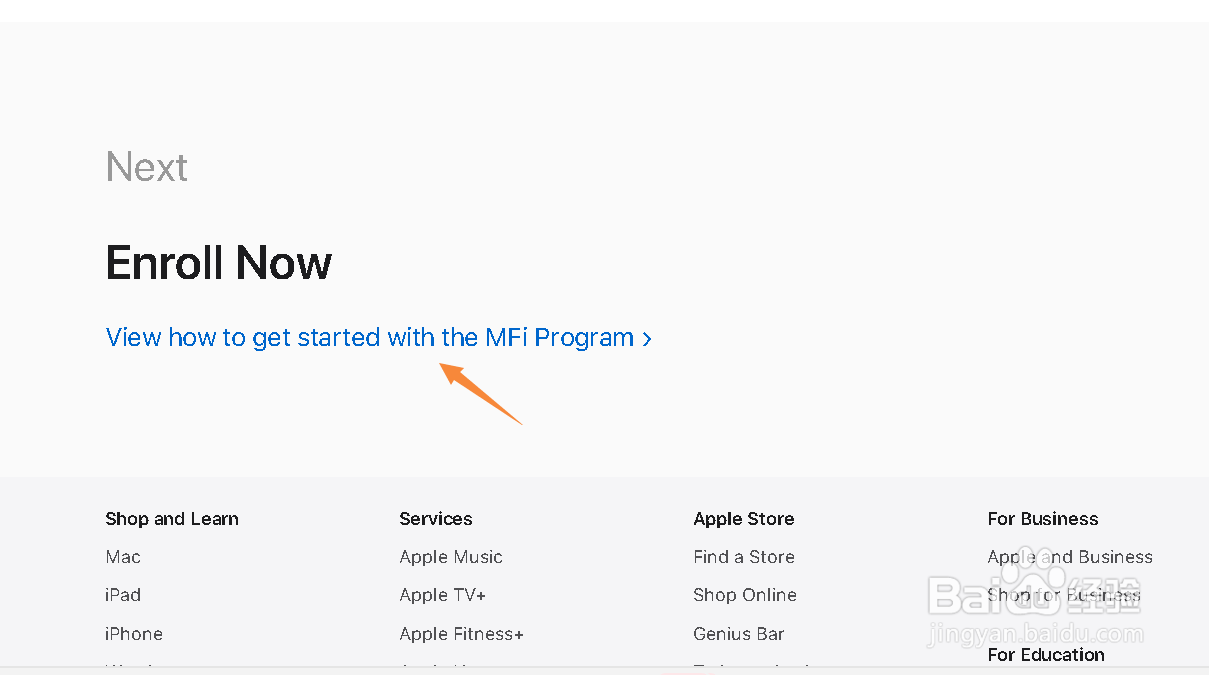Select Mac under Shop and Learn

pyautogui.click(x=122, y=557)
